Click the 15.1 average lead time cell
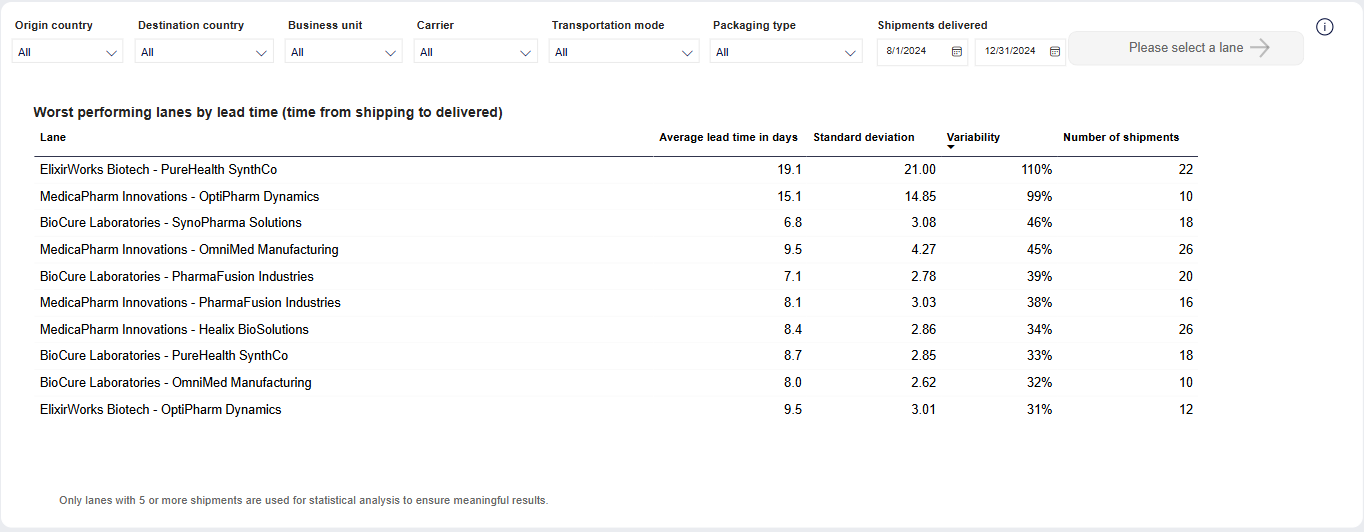The width and height of the screenshot is (1364, 532). (789, 196)
